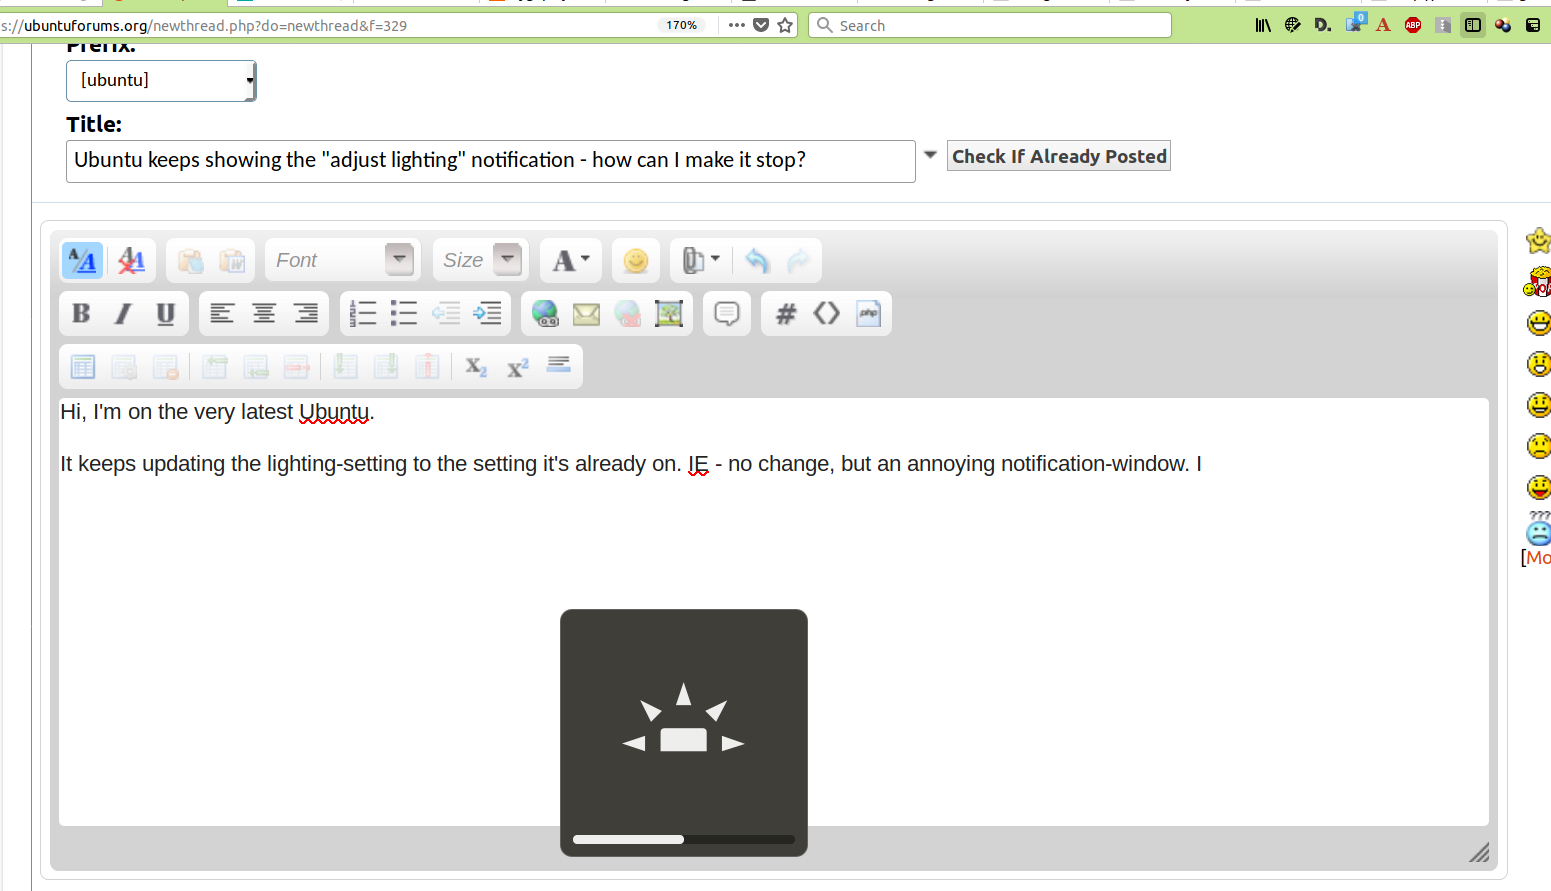Wrap selection in Quote tags
This screenshot has height=891, width=1551.
click(x=726, y=314)
